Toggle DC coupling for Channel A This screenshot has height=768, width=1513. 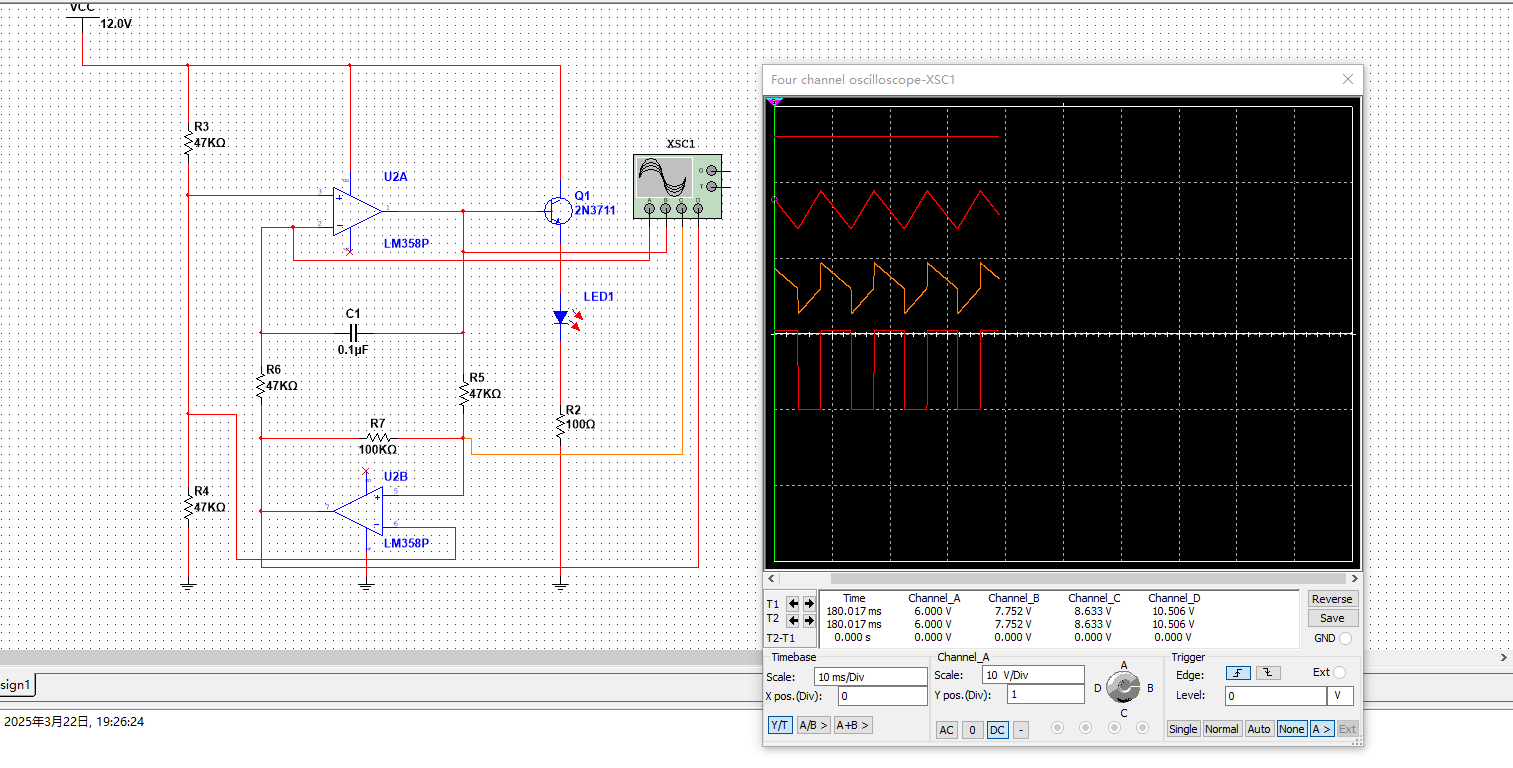997,730
